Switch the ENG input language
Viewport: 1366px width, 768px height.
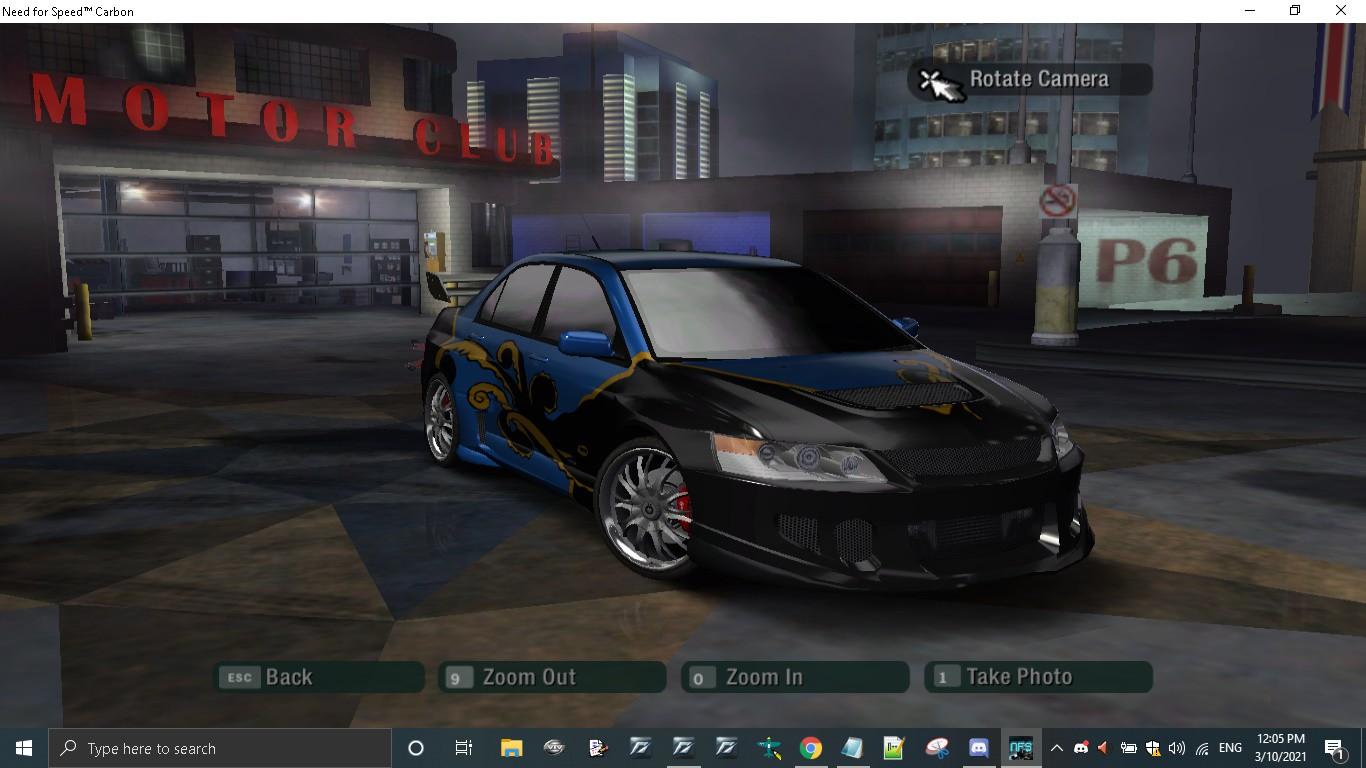click(x=1230, y=748)
